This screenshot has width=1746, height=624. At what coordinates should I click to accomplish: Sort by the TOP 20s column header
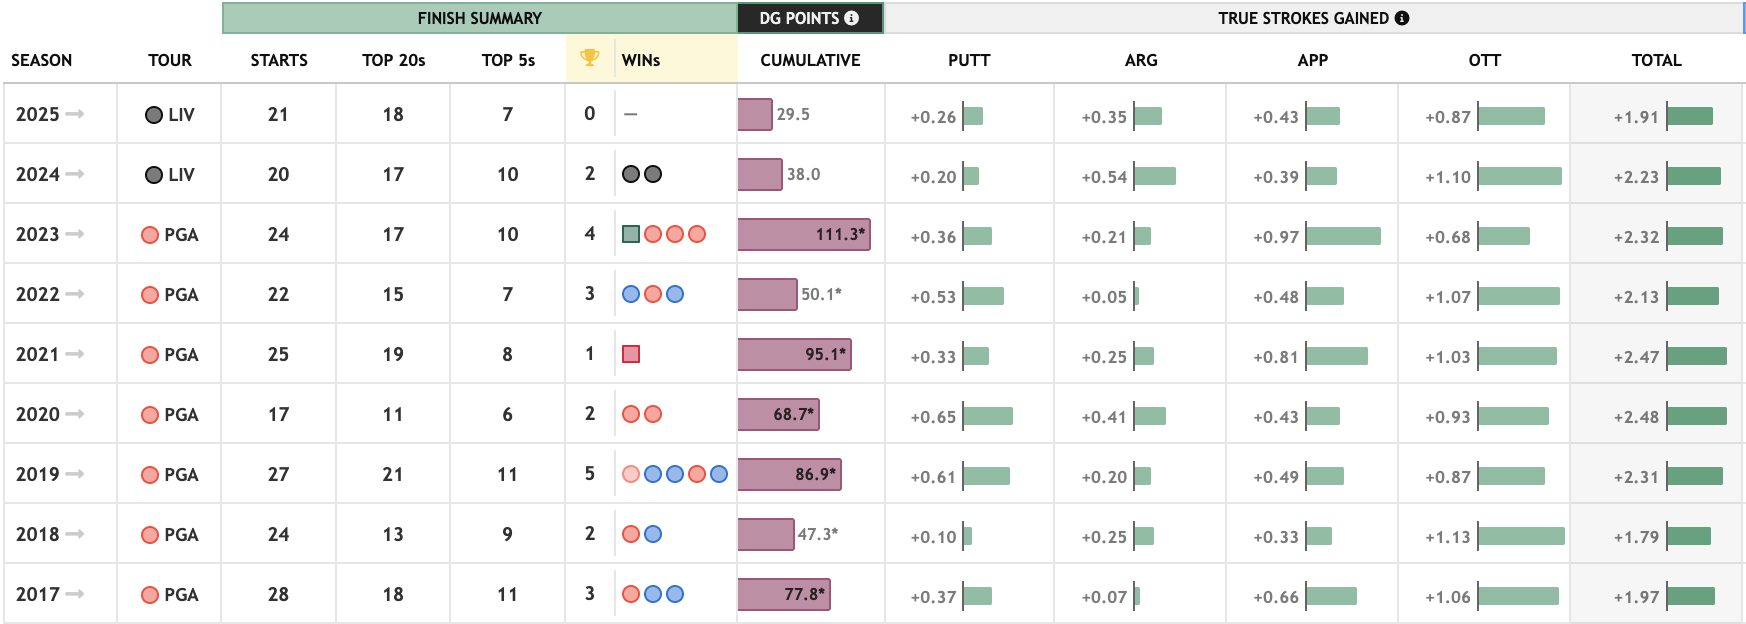[x=393, y=60]
